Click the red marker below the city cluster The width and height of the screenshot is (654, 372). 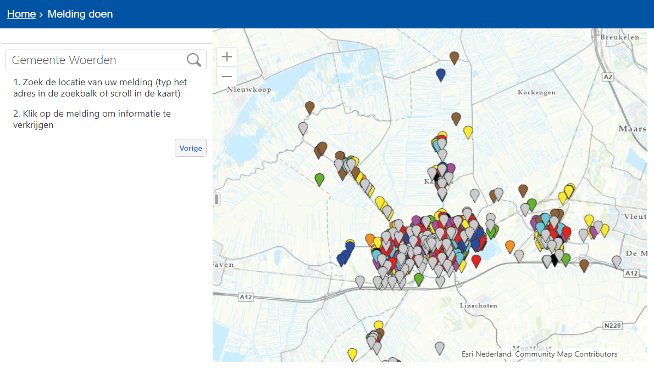476,261
